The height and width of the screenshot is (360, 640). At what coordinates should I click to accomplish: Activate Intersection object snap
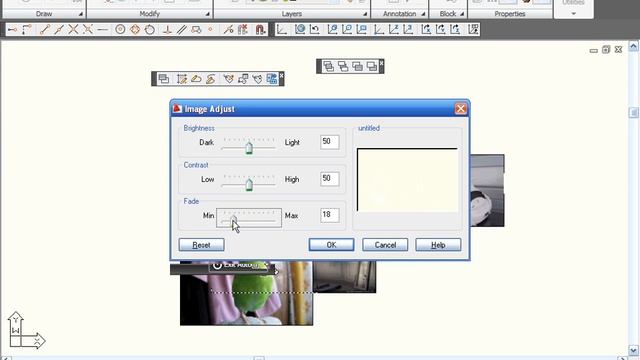point(73,29)
